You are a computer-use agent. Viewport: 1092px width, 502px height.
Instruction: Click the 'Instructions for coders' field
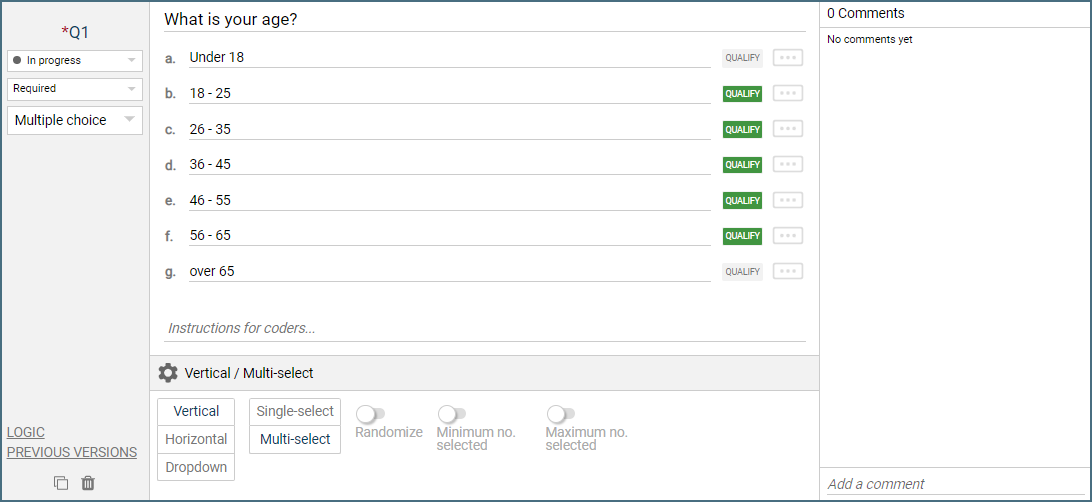485,328
